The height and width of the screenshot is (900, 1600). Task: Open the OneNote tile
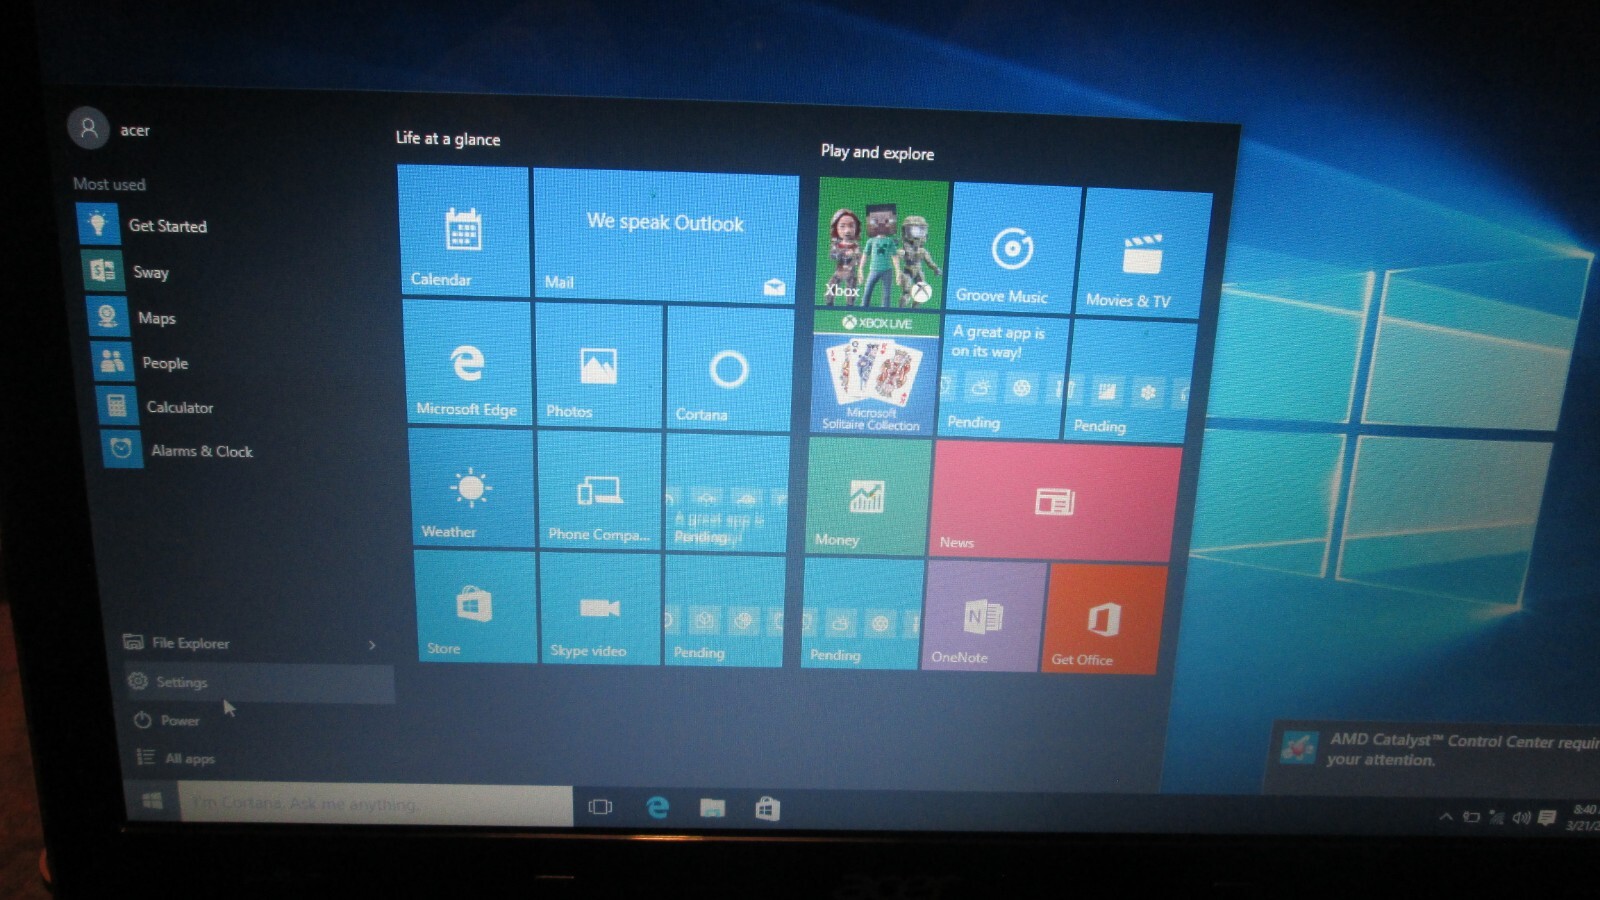[x=983, y=615]
